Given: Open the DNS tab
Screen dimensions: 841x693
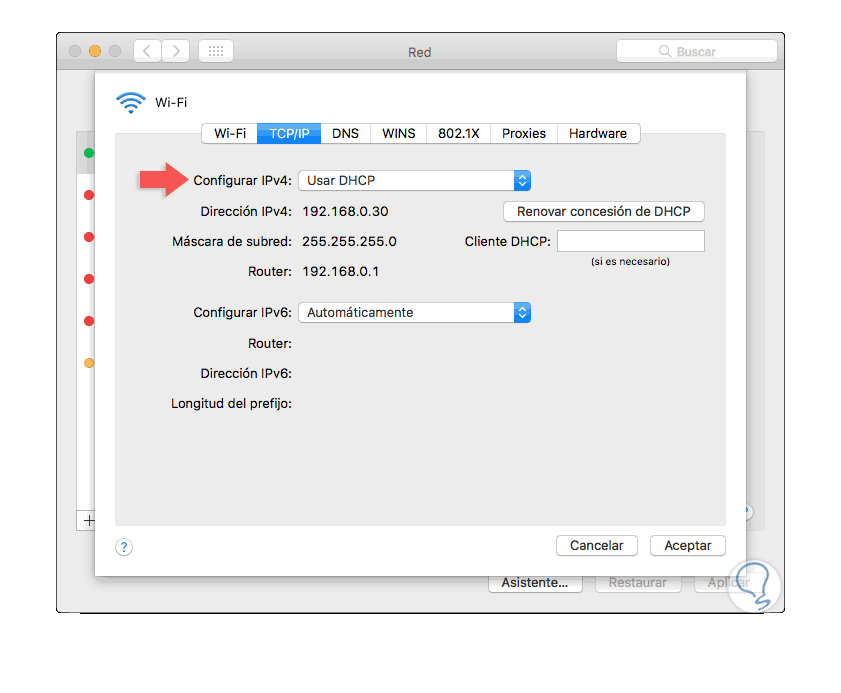Looking at the screenshot, I should click(345, 134).
